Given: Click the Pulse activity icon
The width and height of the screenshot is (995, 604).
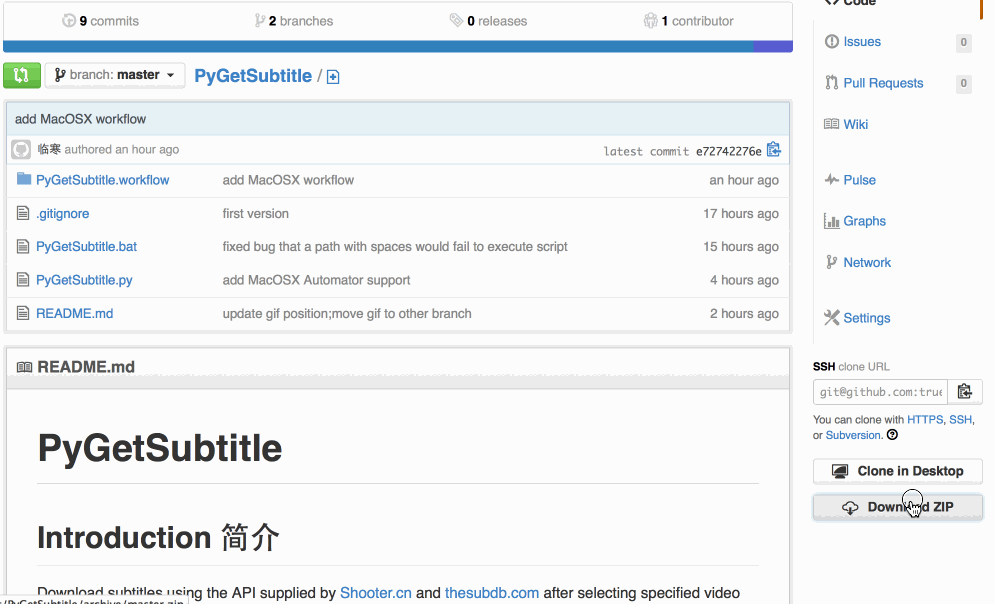Looking at the screenshot, I should pos(831,180).
